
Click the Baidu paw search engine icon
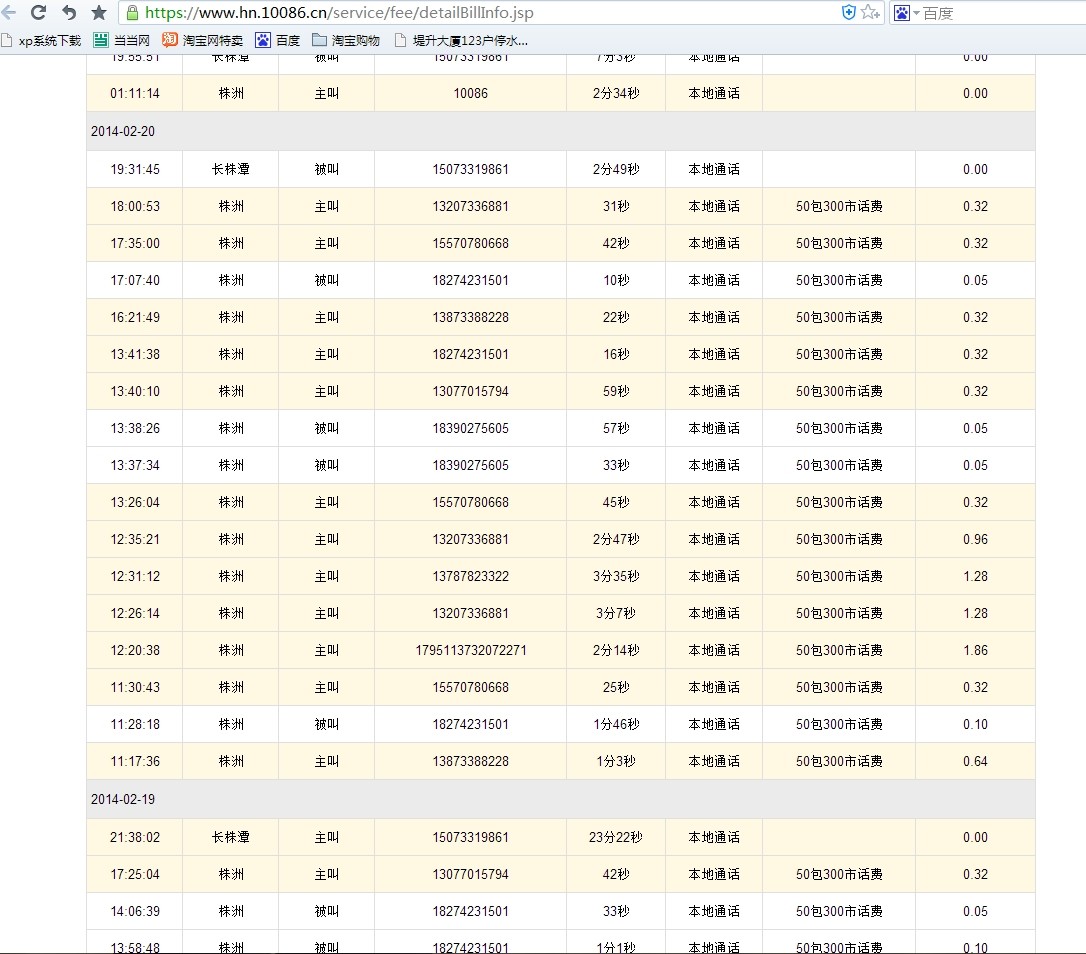[x=901, y=13]
